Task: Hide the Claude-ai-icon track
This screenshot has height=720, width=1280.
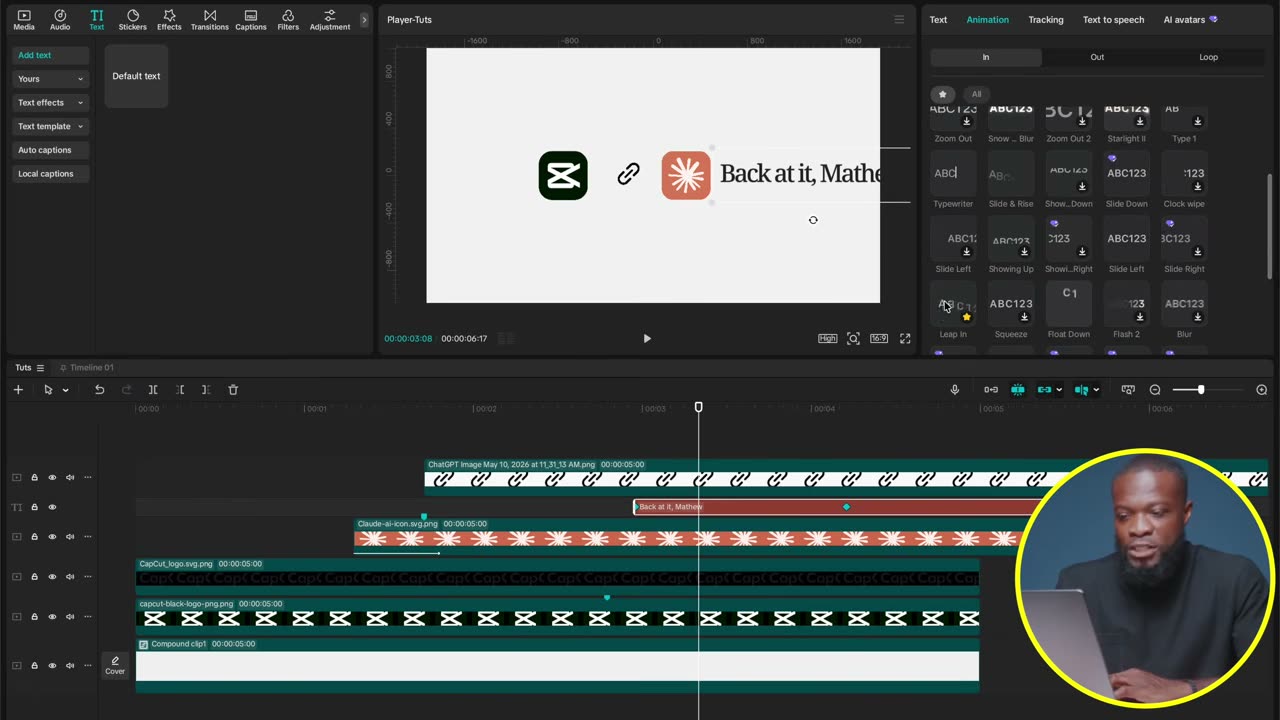Action: pyautogui.click(x=52, y=537)
